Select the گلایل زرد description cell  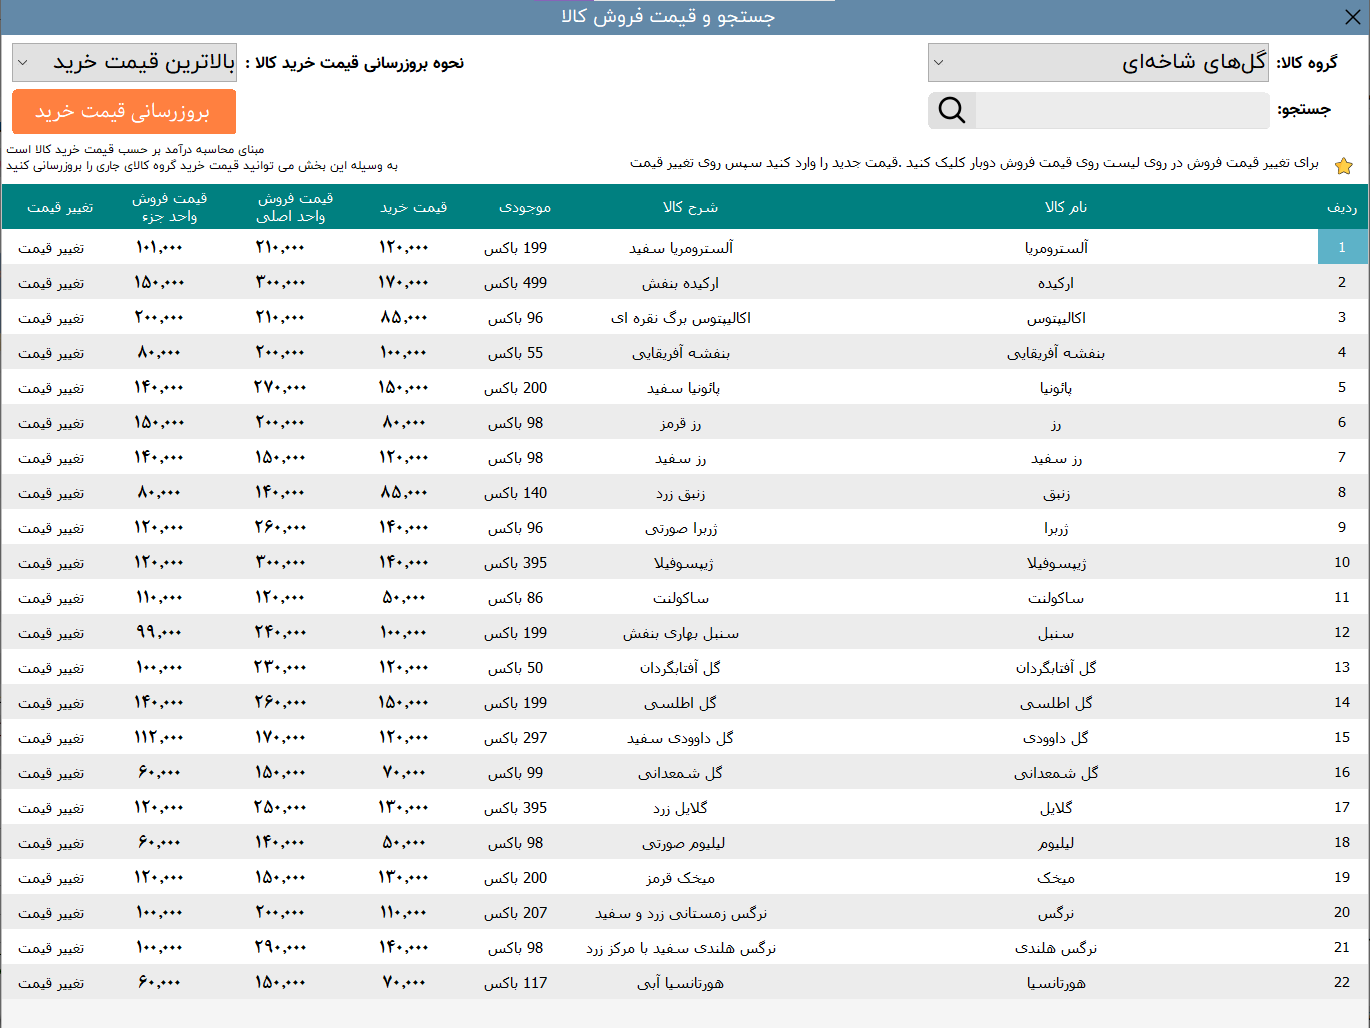tap(681, 808)
